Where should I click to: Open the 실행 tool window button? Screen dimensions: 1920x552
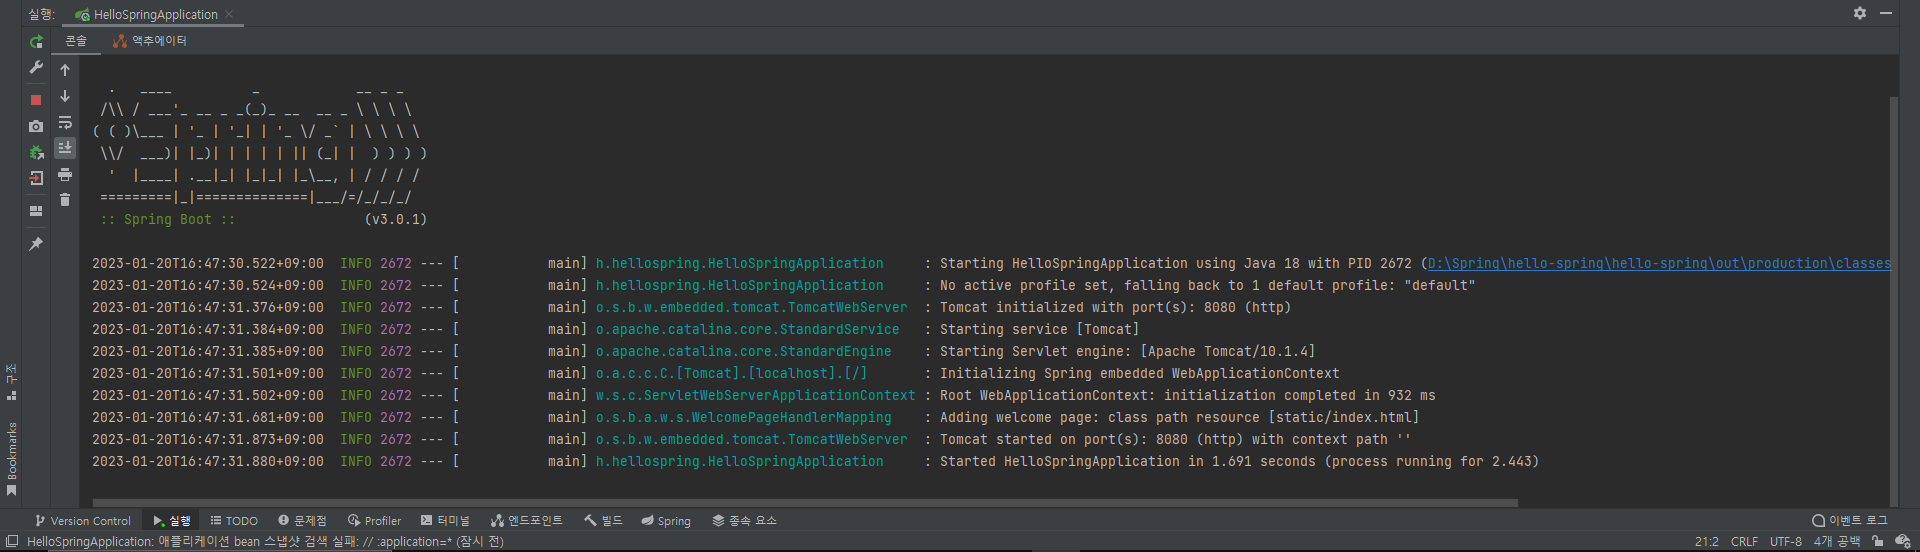(172, 521)
